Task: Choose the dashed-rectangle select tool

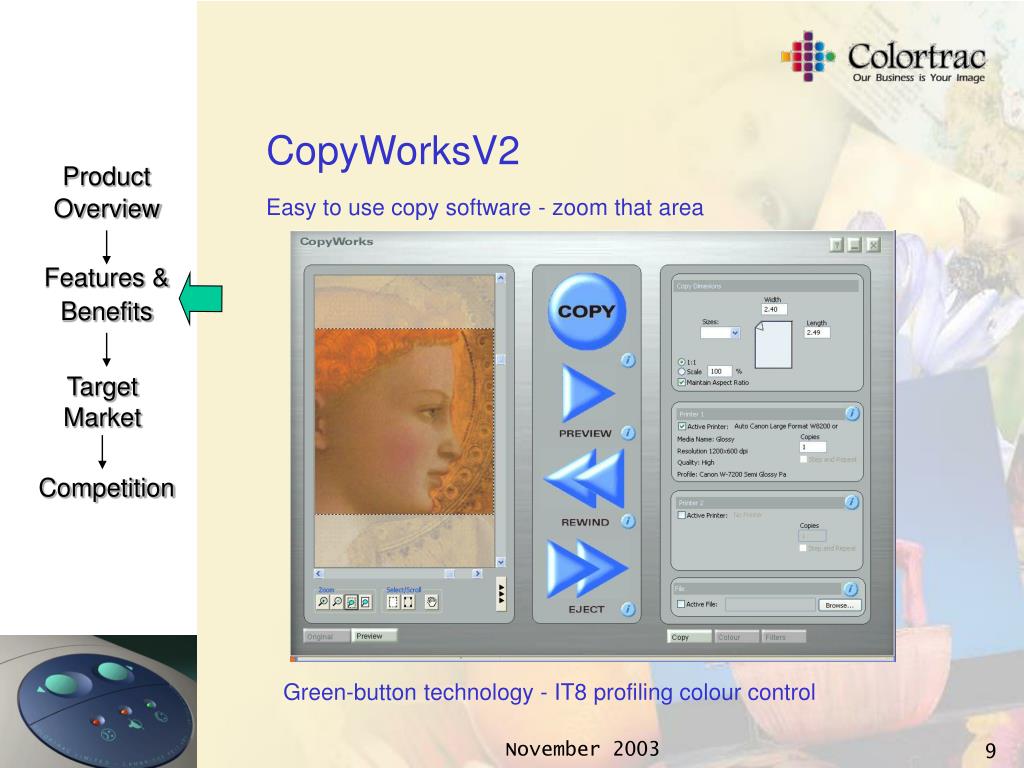Action: coord(393,602)
